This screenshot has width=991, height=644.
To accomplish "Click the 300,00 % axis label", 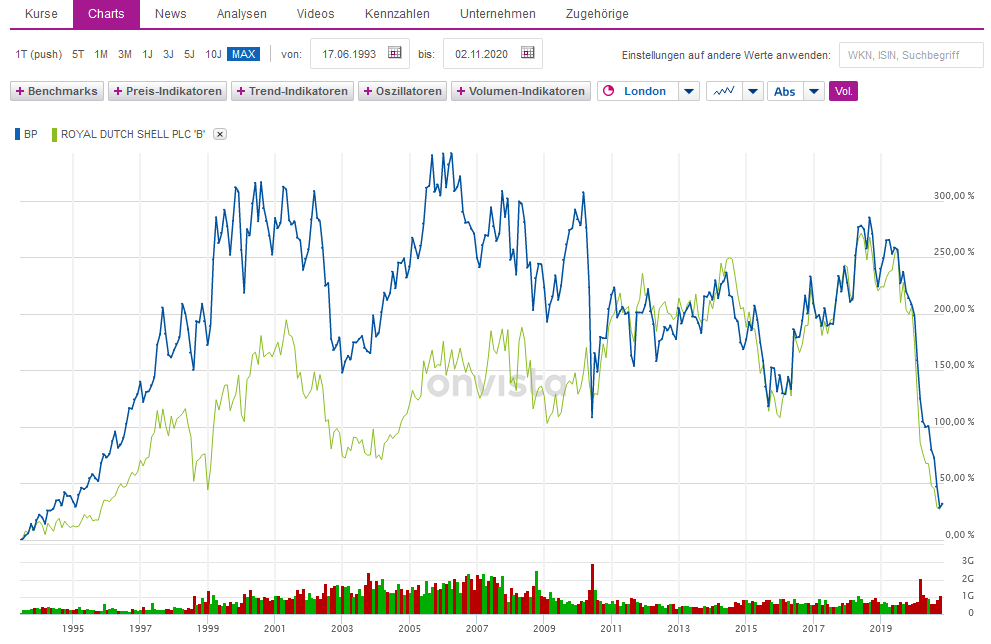I will 954,195.
